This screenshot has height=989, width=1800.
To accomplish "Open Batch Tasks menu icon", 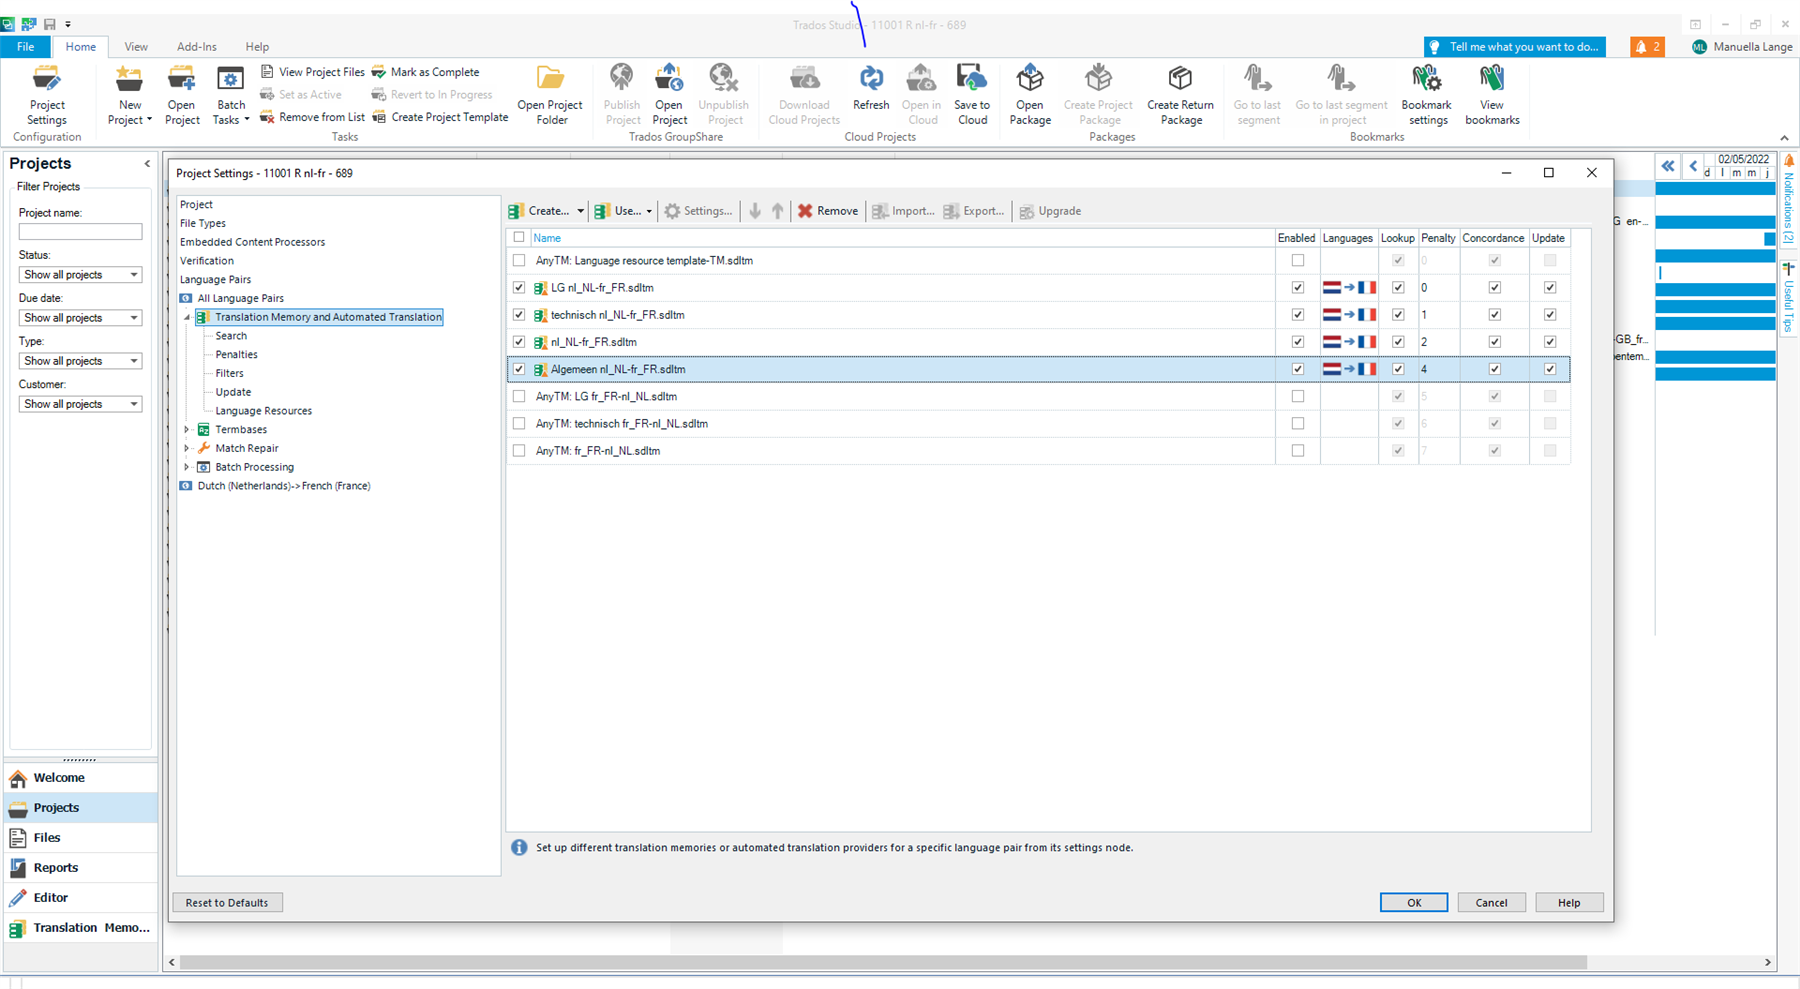I will (x=231, y=80).
